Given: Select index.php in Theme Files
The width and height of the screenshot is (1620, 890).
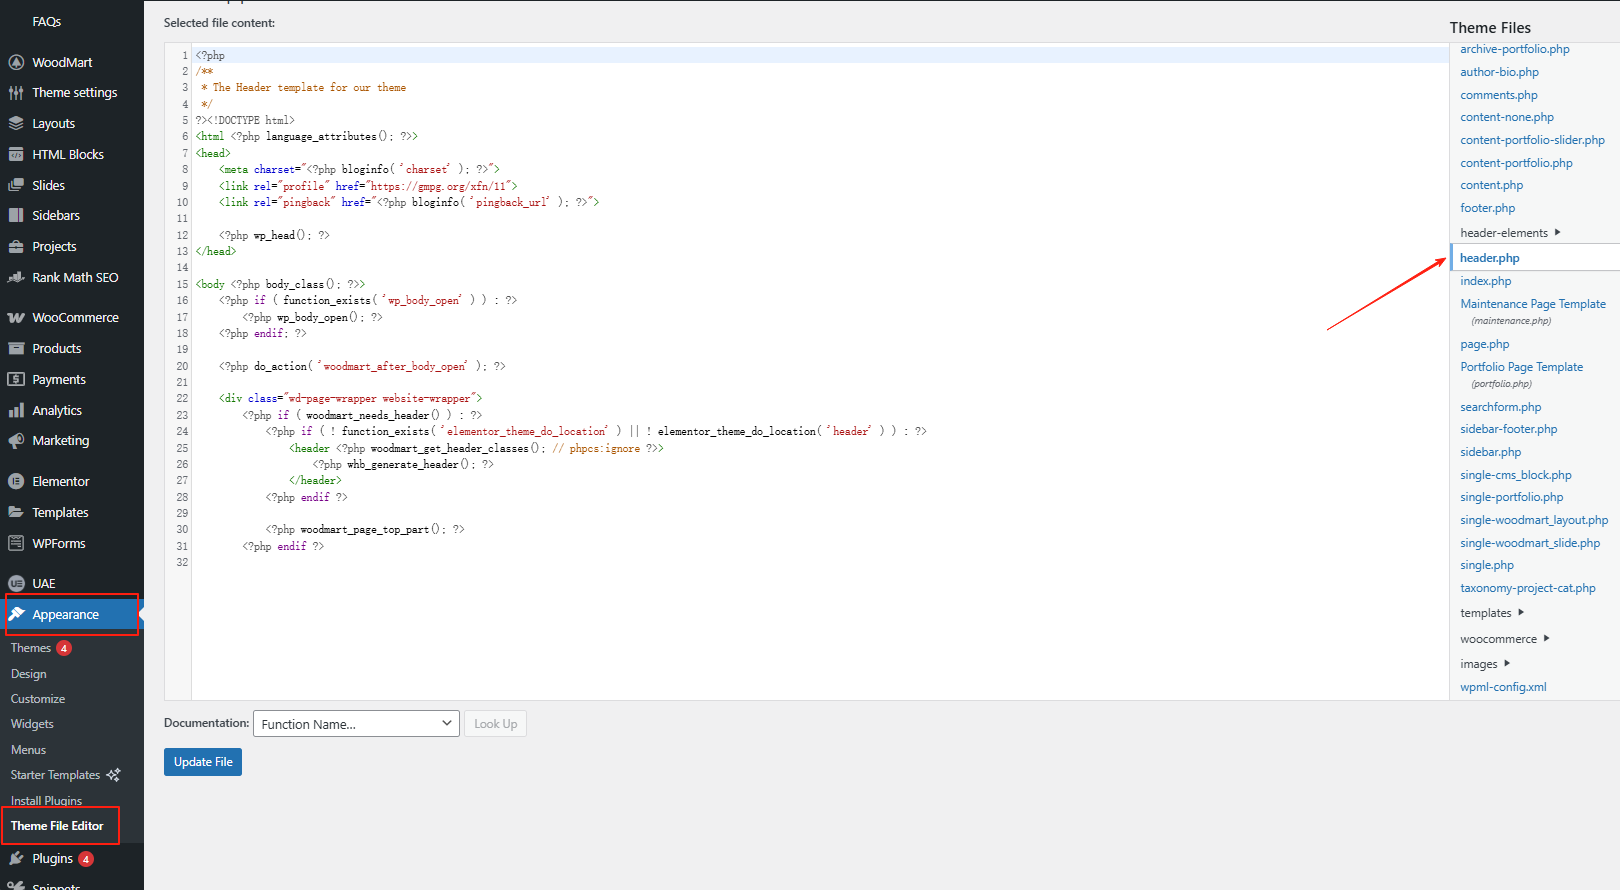Looking at the screenshot, I should (1485, 281).
